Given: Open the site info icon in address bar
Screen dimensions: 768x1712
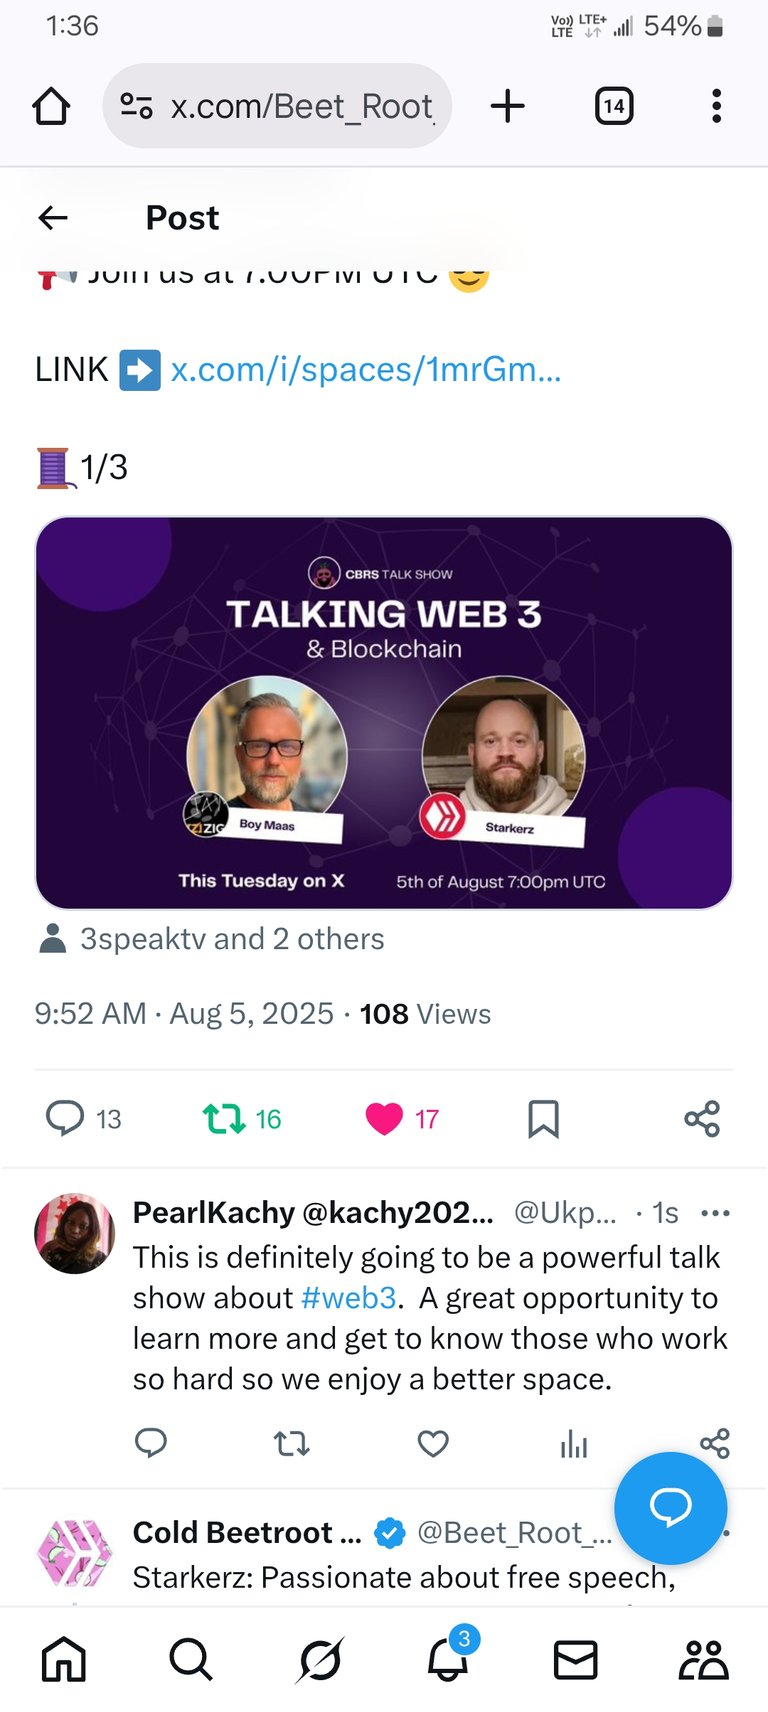Looking at the screenshot, I should (136, 106).
